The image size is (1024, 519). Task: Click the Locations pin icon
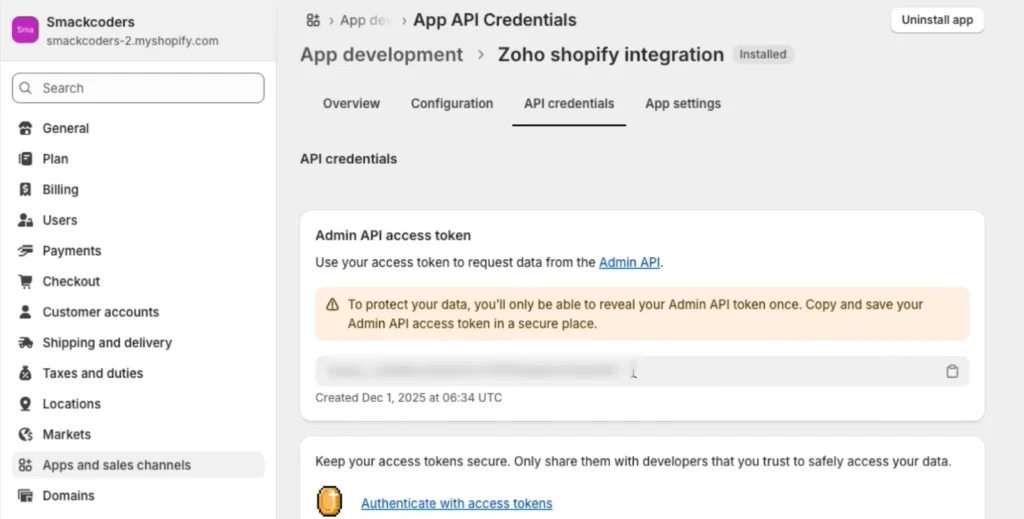point(25,404)
